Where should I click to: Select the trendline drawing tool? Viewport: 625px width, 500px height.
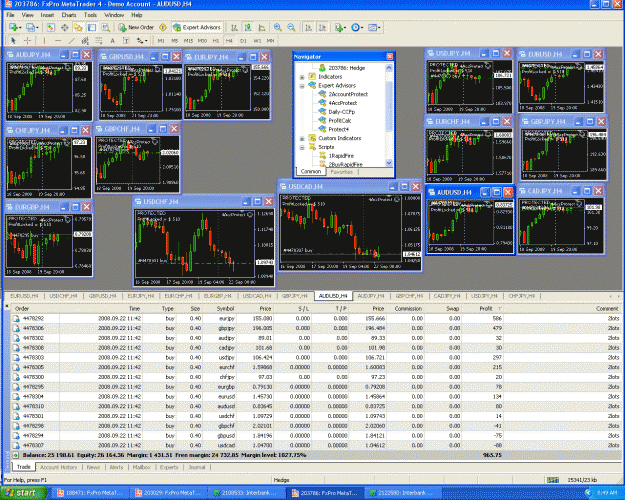71,41
